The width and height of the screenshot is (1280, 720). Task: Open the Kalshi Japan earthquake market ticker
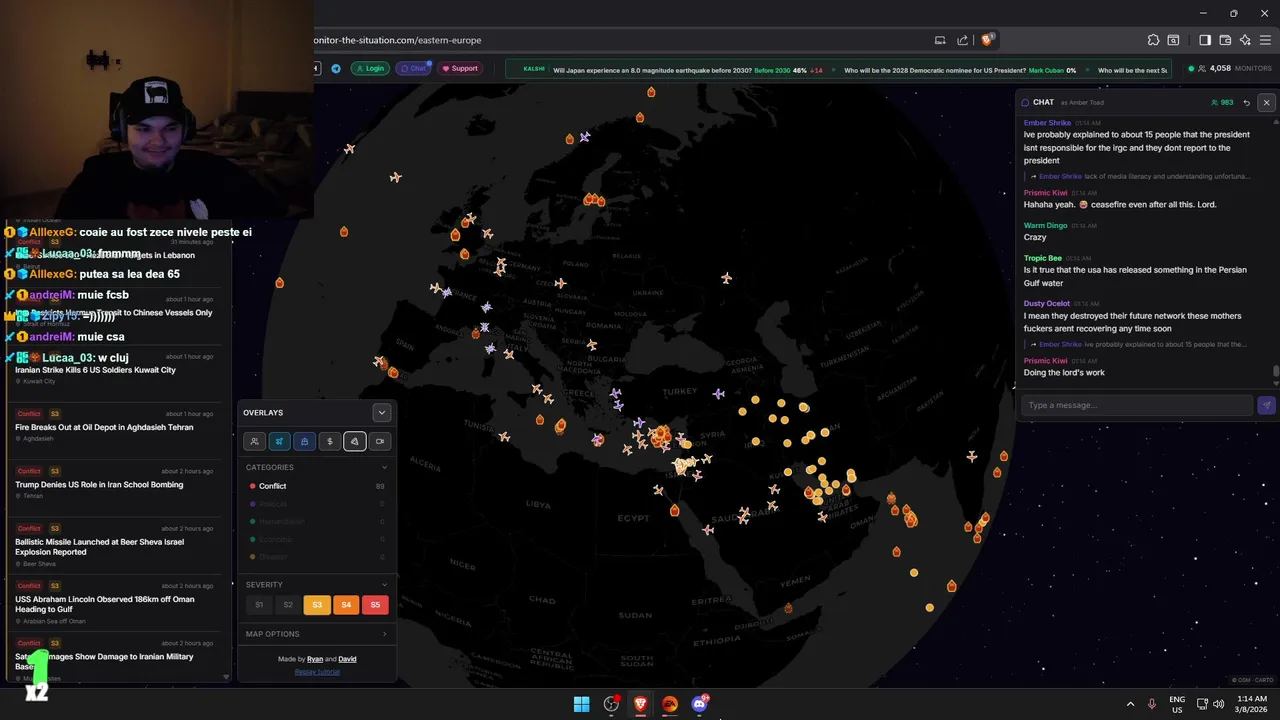686,70
